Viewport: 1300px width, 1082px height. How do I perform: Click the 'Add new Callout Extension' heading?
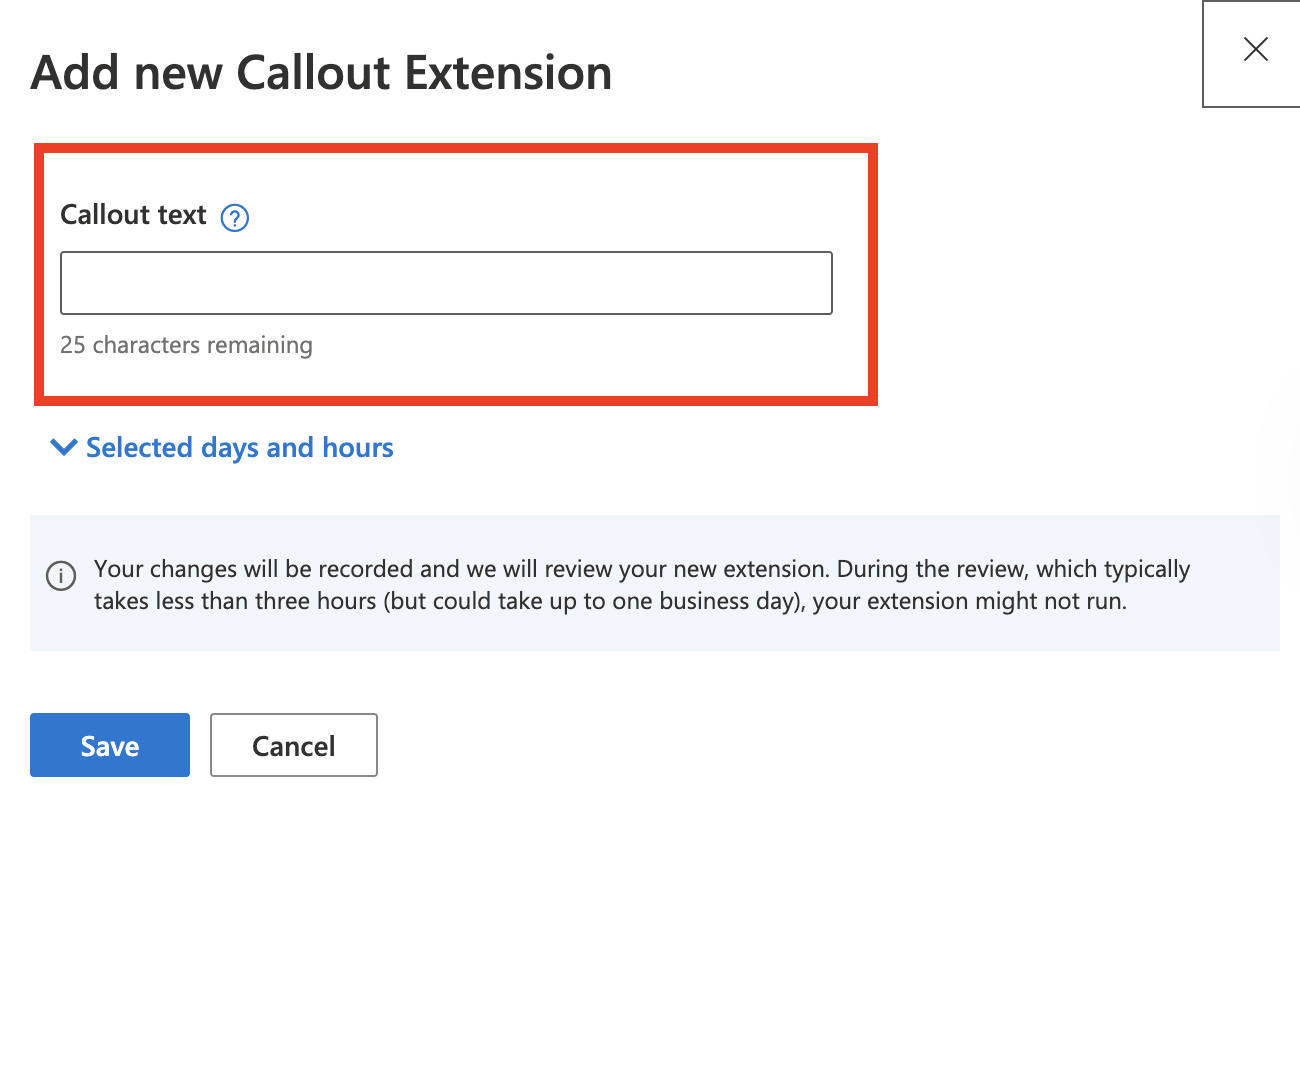click(x=321, y=73)
